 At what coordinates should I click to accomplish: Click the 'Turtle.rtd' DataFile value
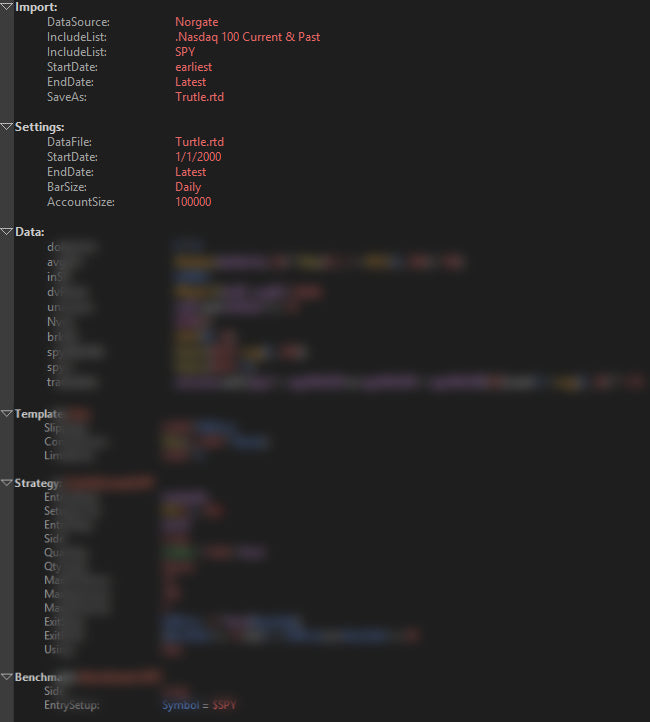(199, 142)
